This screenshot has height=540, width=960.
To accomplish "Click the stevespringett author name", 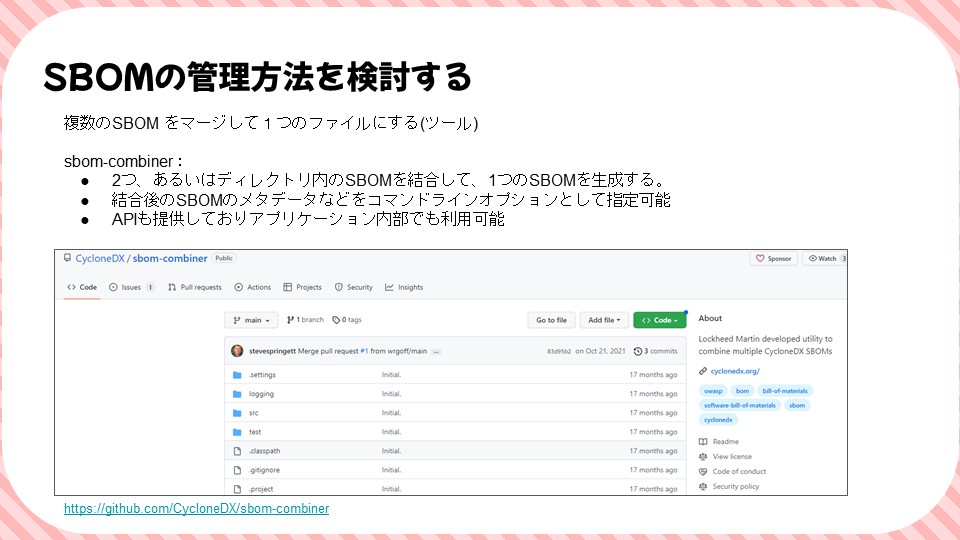I will pyautogui.click(x=272, y=351).
